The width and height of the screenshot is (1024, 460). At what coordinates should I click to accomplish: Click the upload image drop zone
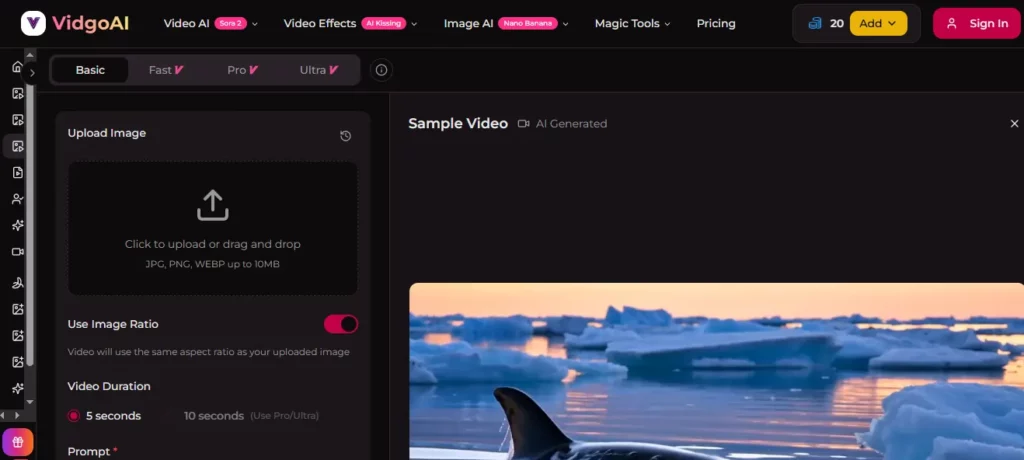(213, 228)
